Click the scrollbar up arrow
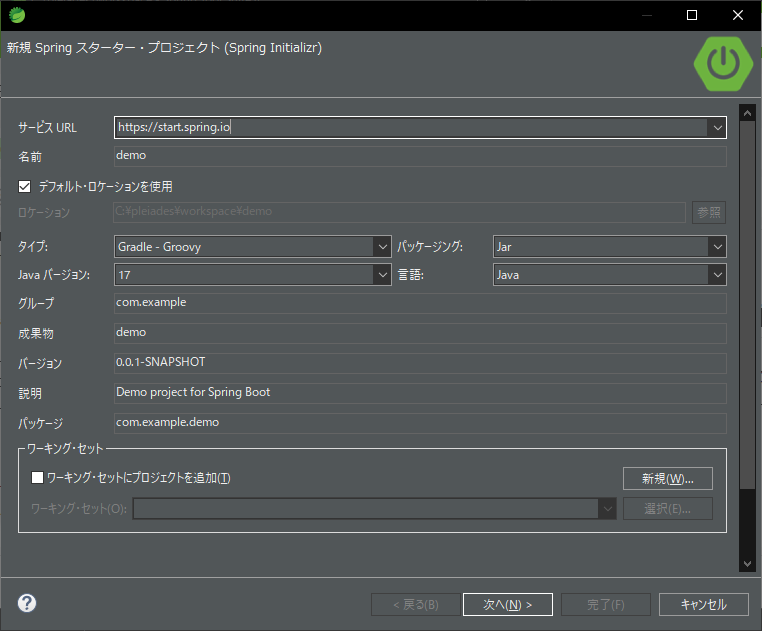The image size is (762, 631). pos(747,113)
